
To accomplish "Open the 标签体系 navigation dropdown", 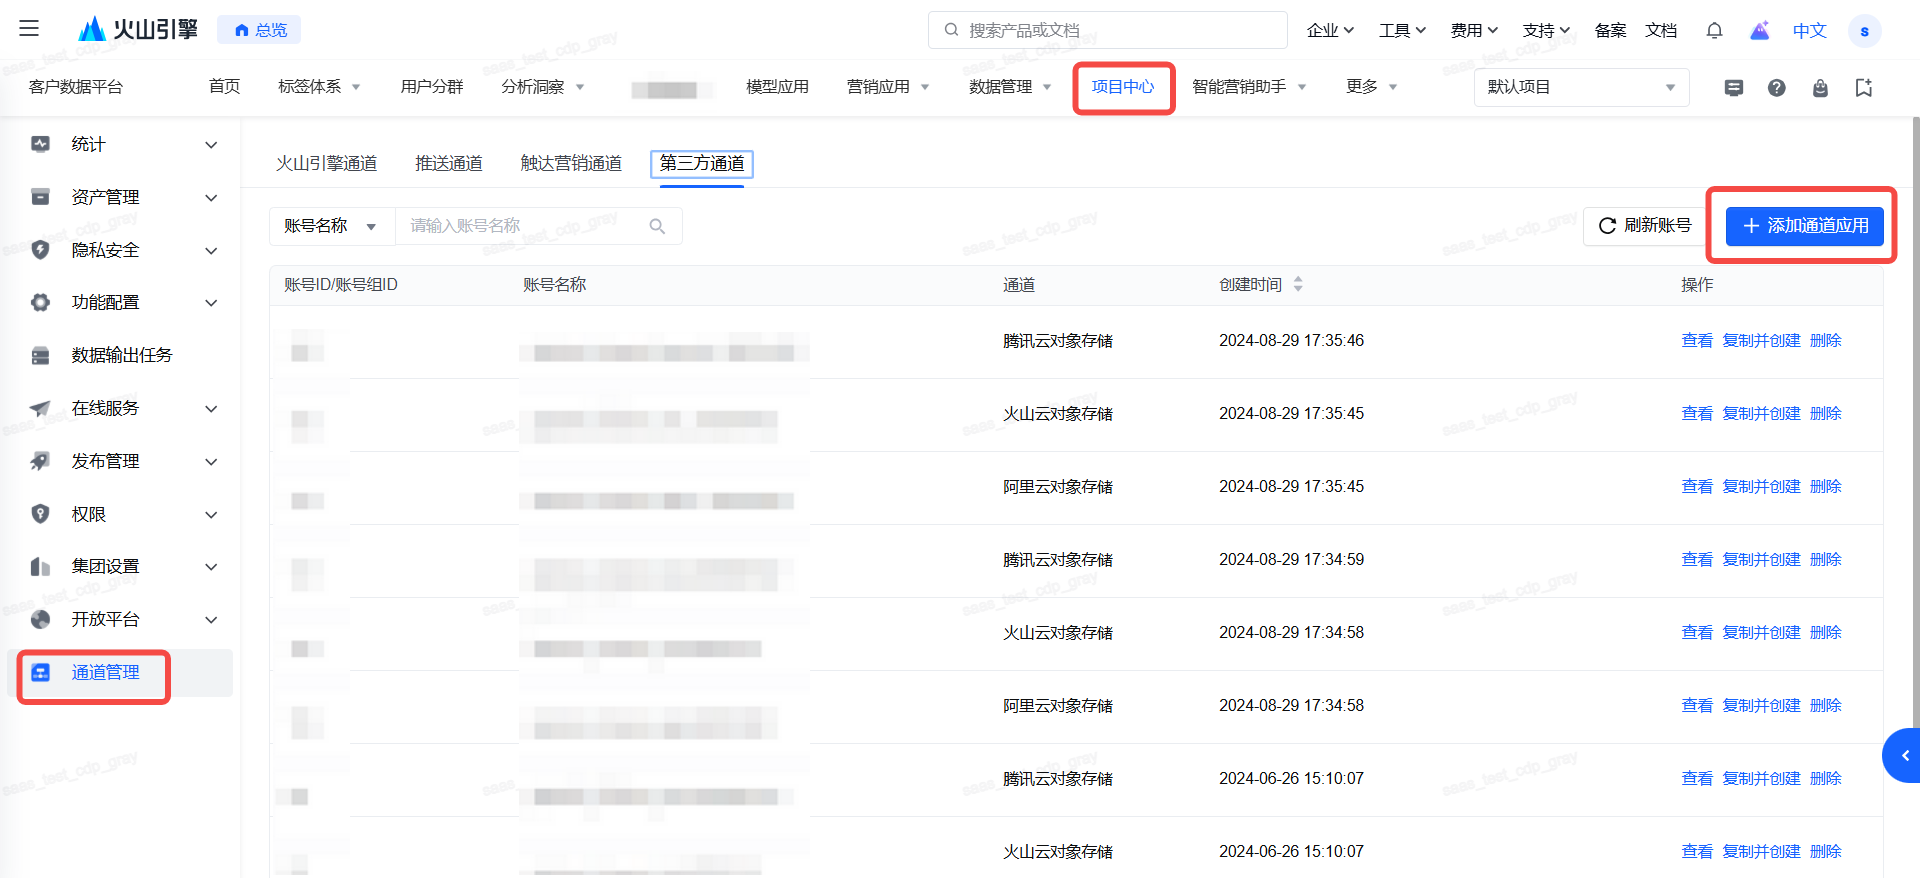I will pyautogui.click(x=320, y=87).
